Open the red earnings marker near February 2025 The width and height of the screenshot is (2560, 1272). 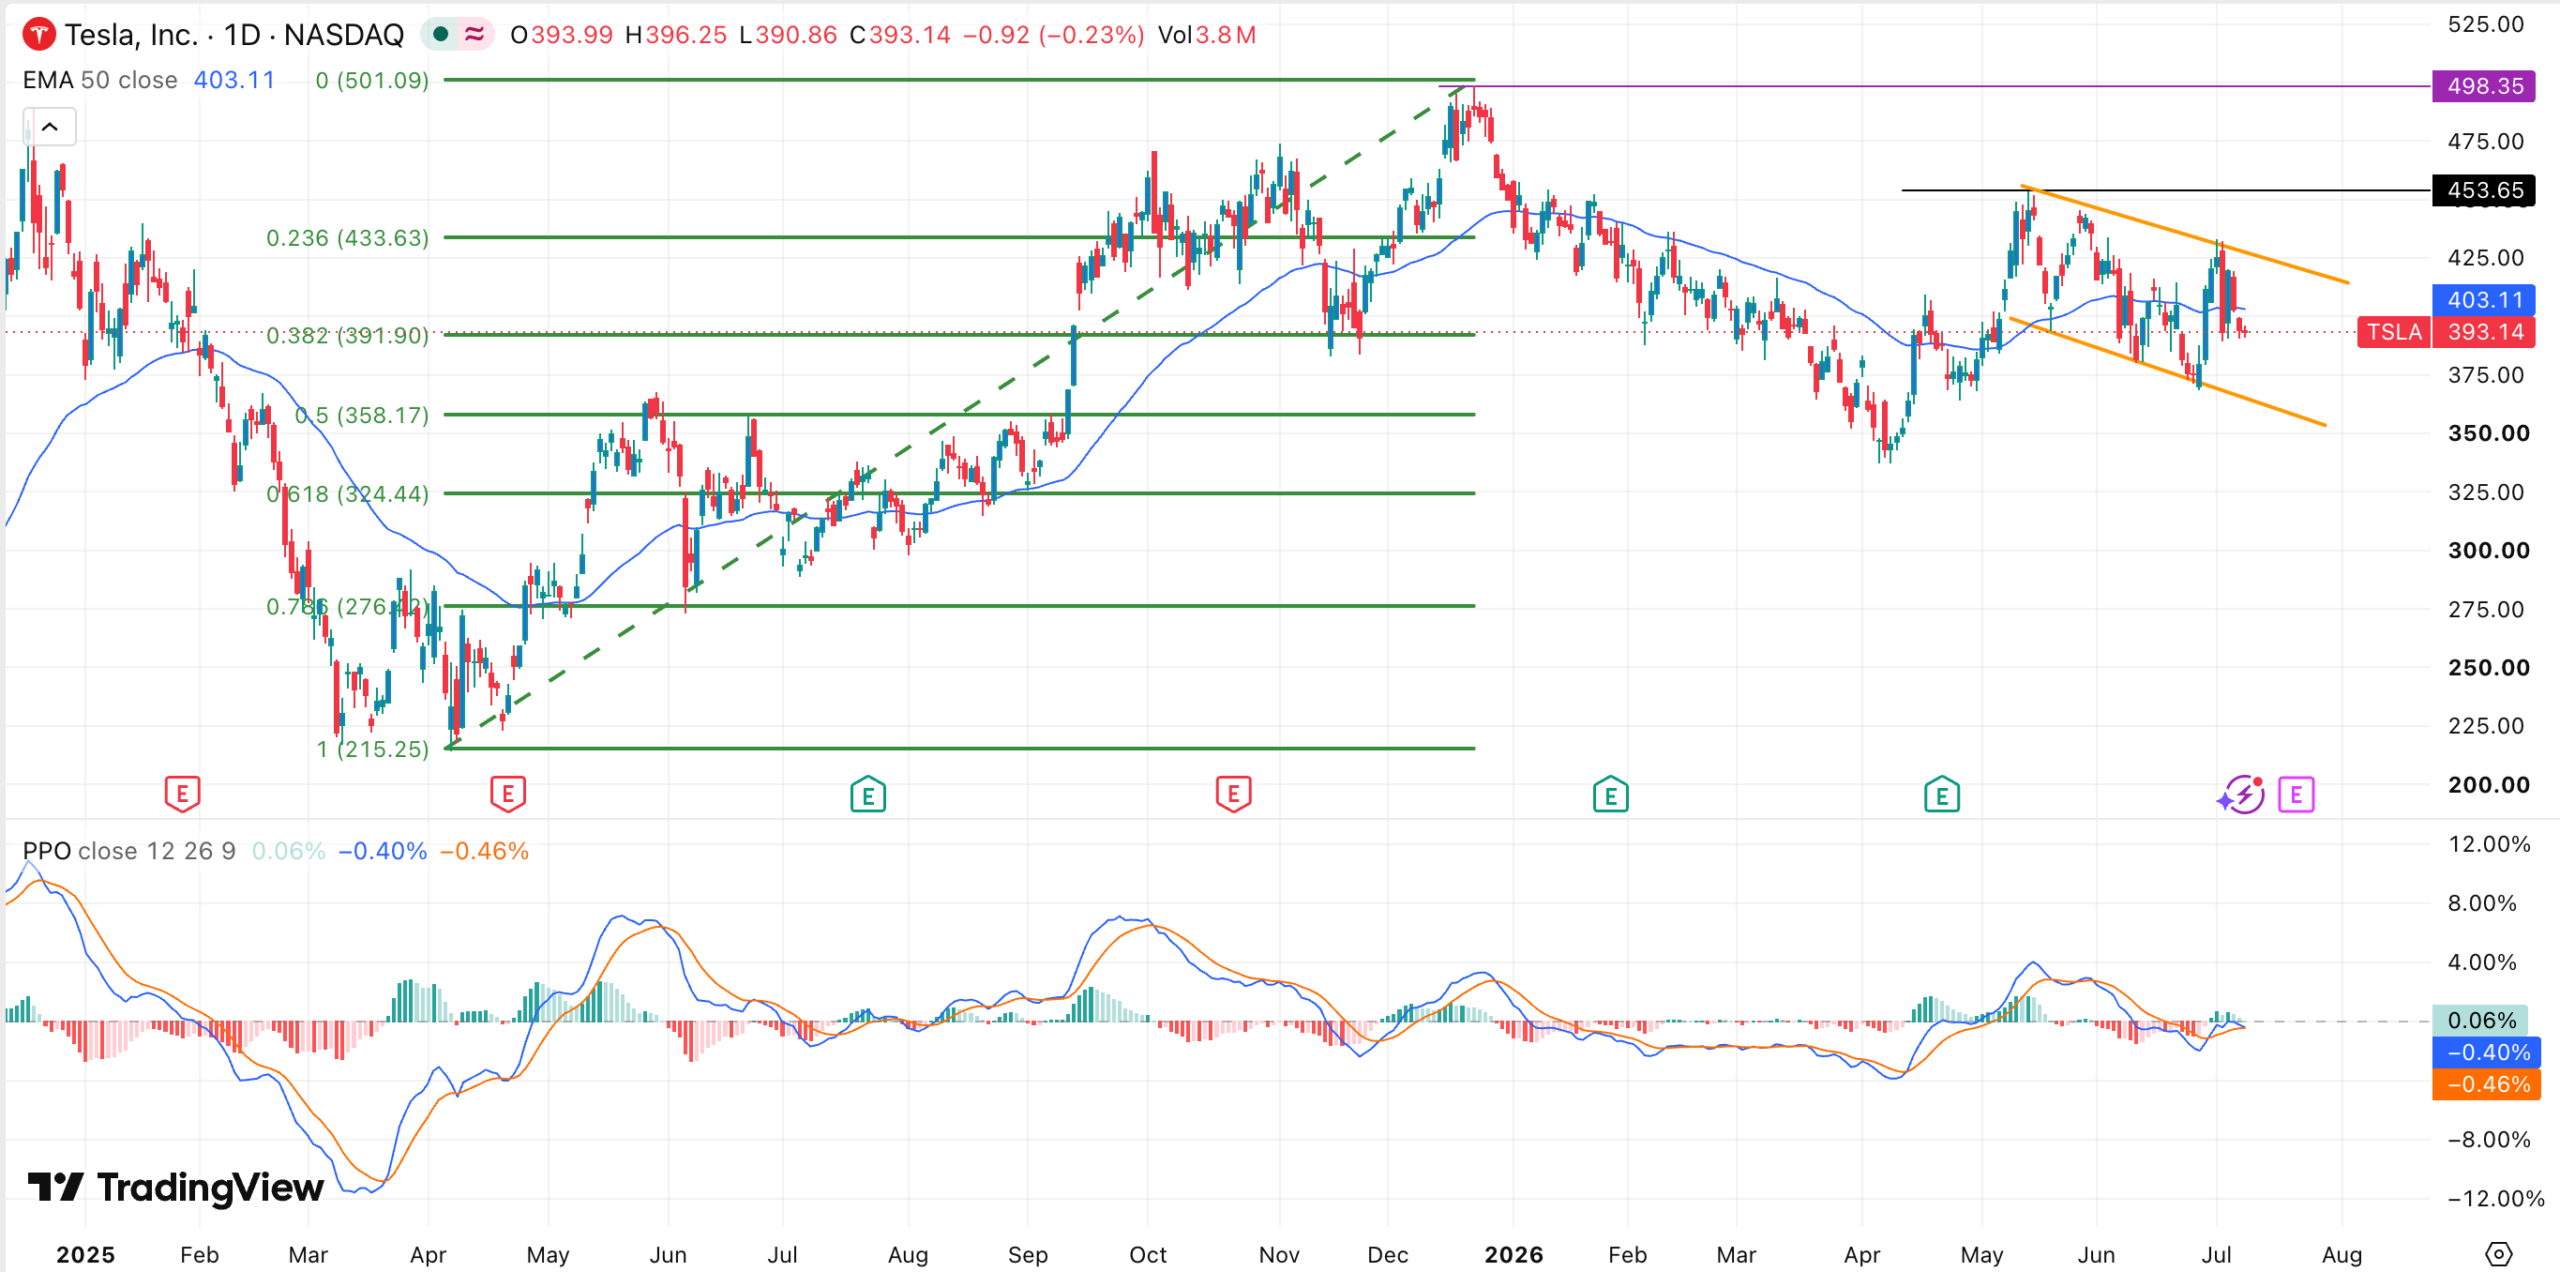pos(182,795)
